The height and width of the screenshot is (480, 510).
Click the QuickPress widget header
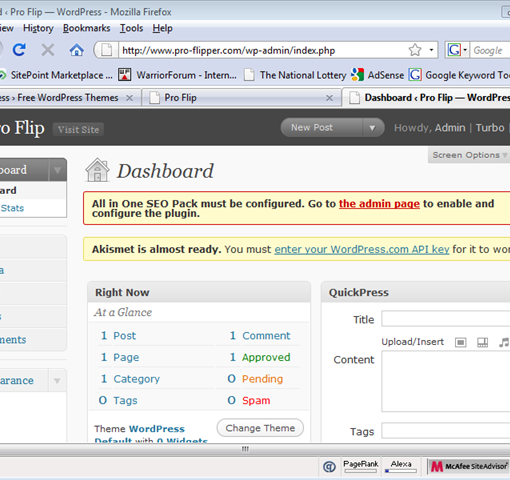click(416, 292)
